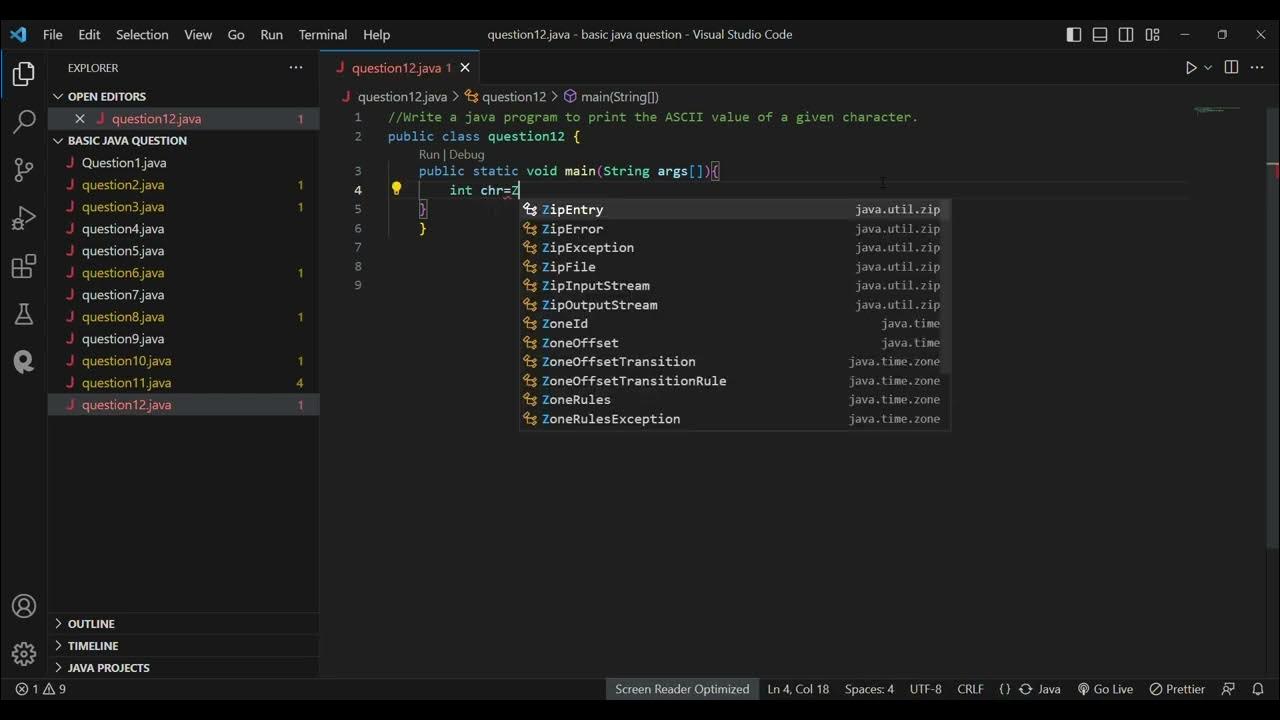The image size is (1280, 720).
Task: Click question12.java breadcrumb item
Action: point(402,97)
